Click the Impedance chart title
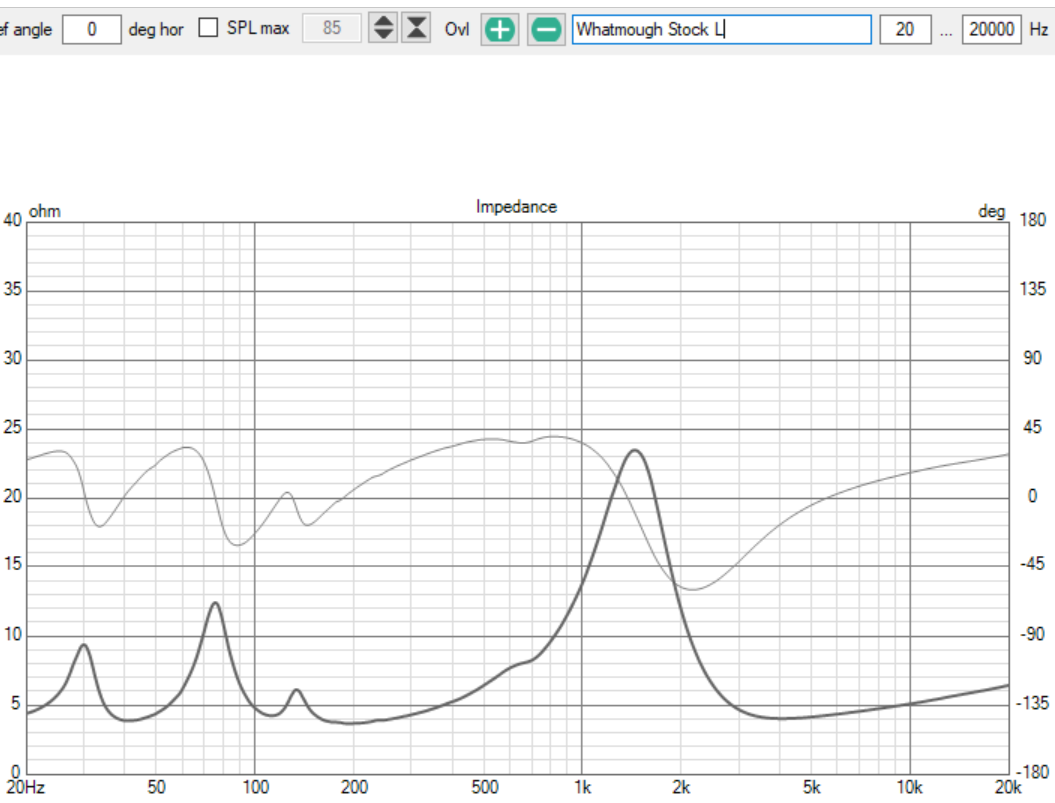Image resolution: width=1055 pixels, height=803 pixels. coord(516,207)
